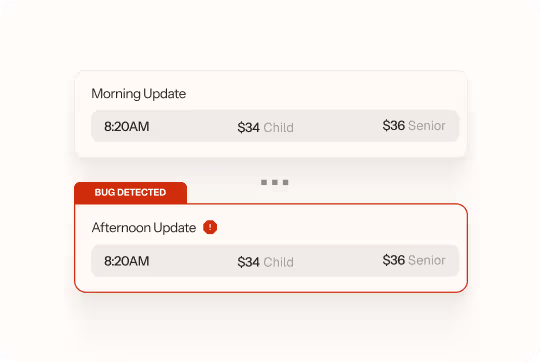
Task: Click the Morning Update card background
Action: point(271,114)
